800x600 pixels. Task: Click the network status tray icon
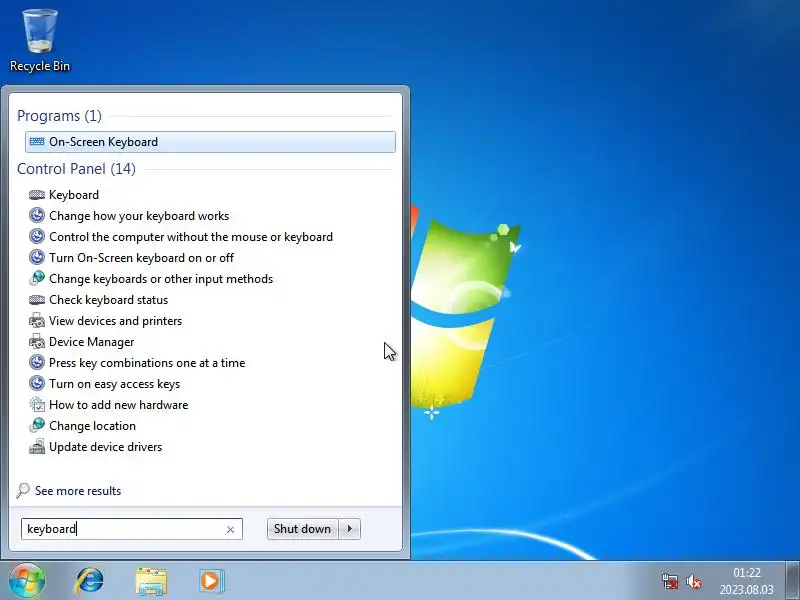[x=669, y=581]
